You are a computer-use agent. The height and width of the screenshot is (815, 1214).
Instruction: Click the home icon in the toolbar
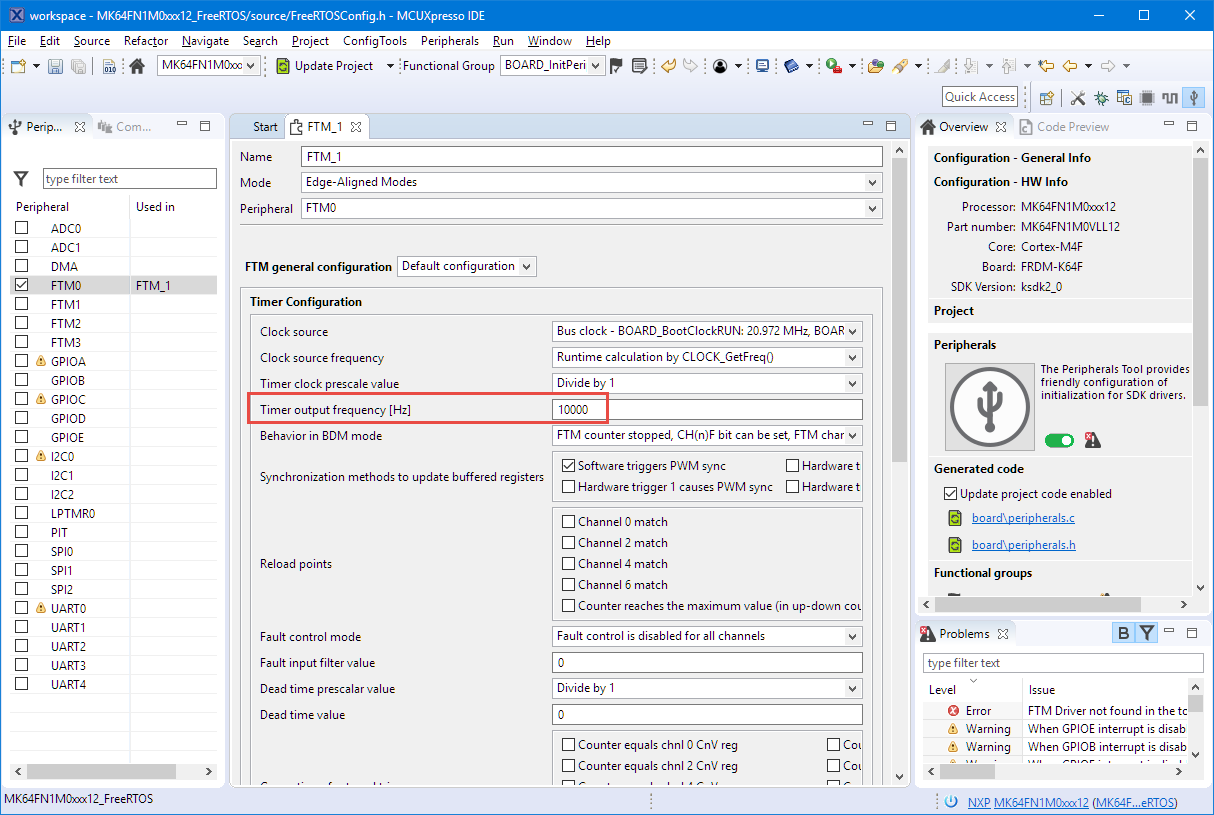[137, 66]
